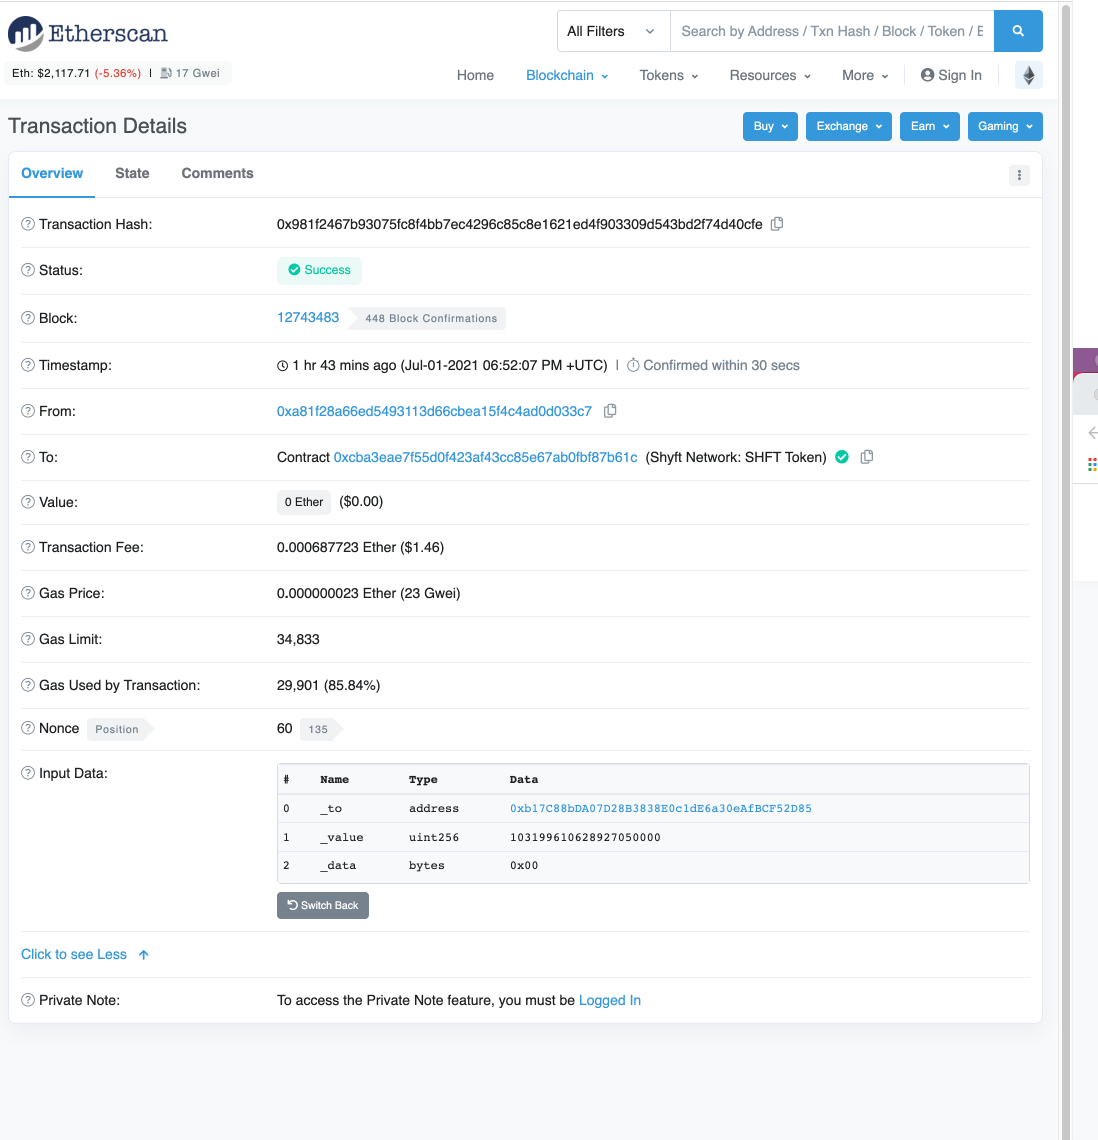Viewport: 1098px width, 1140px height.
Task: Click the Logged In link
Action: point(609,1000)
